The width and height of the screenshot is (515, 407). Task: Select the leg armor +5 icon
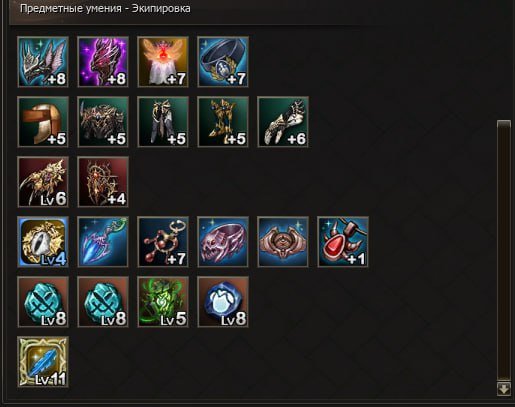tap(163, 122)
